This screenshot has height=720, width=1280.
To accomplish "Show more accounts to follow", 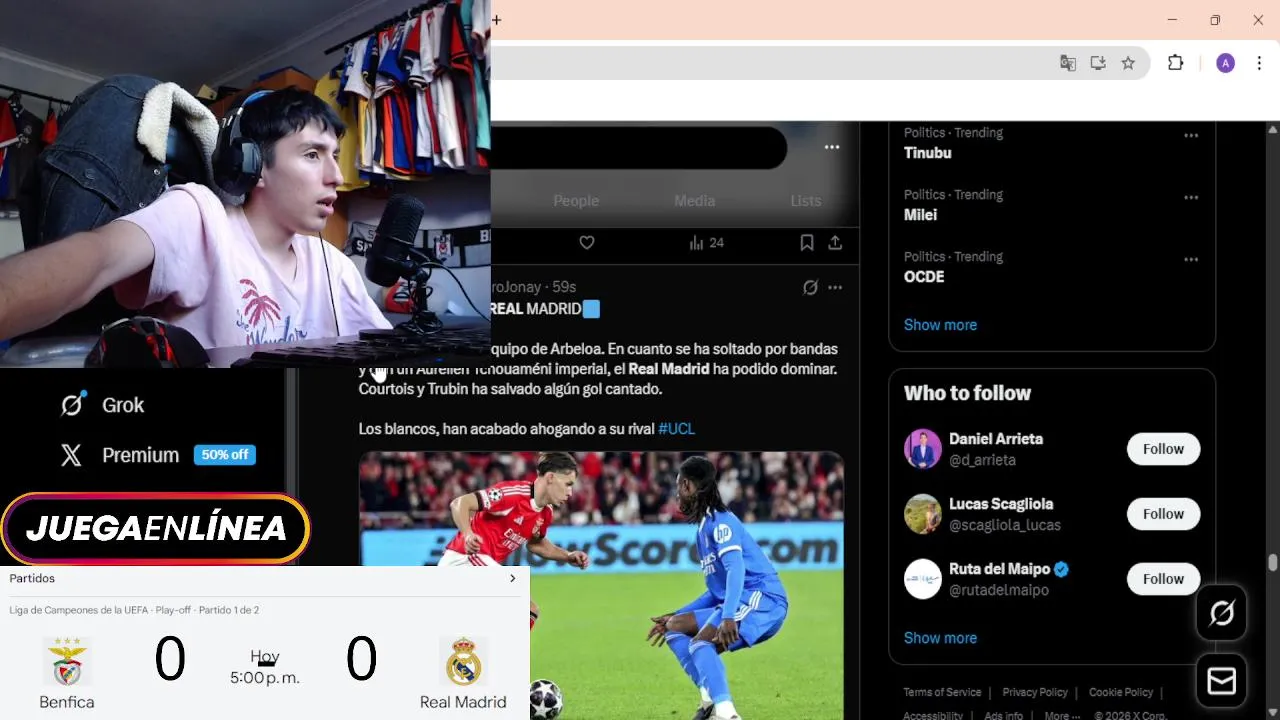I will click(x=940, y=638).
